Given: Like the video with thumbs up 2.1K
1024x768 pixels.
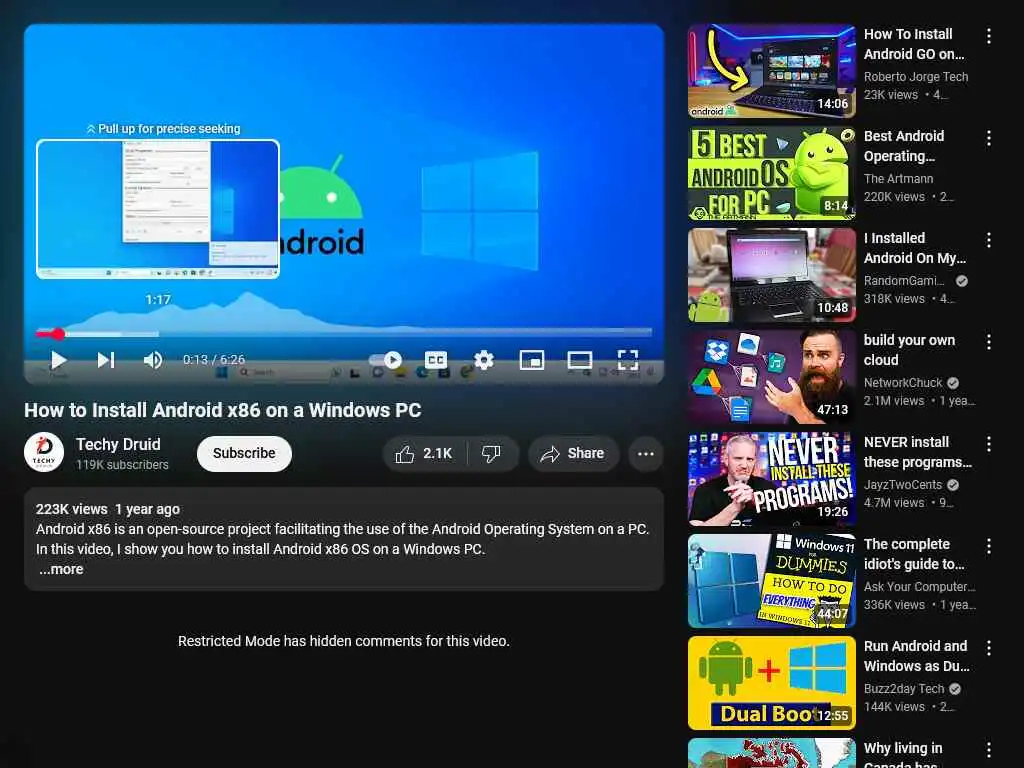Looking at the screenshot, I should pos(424,453).
